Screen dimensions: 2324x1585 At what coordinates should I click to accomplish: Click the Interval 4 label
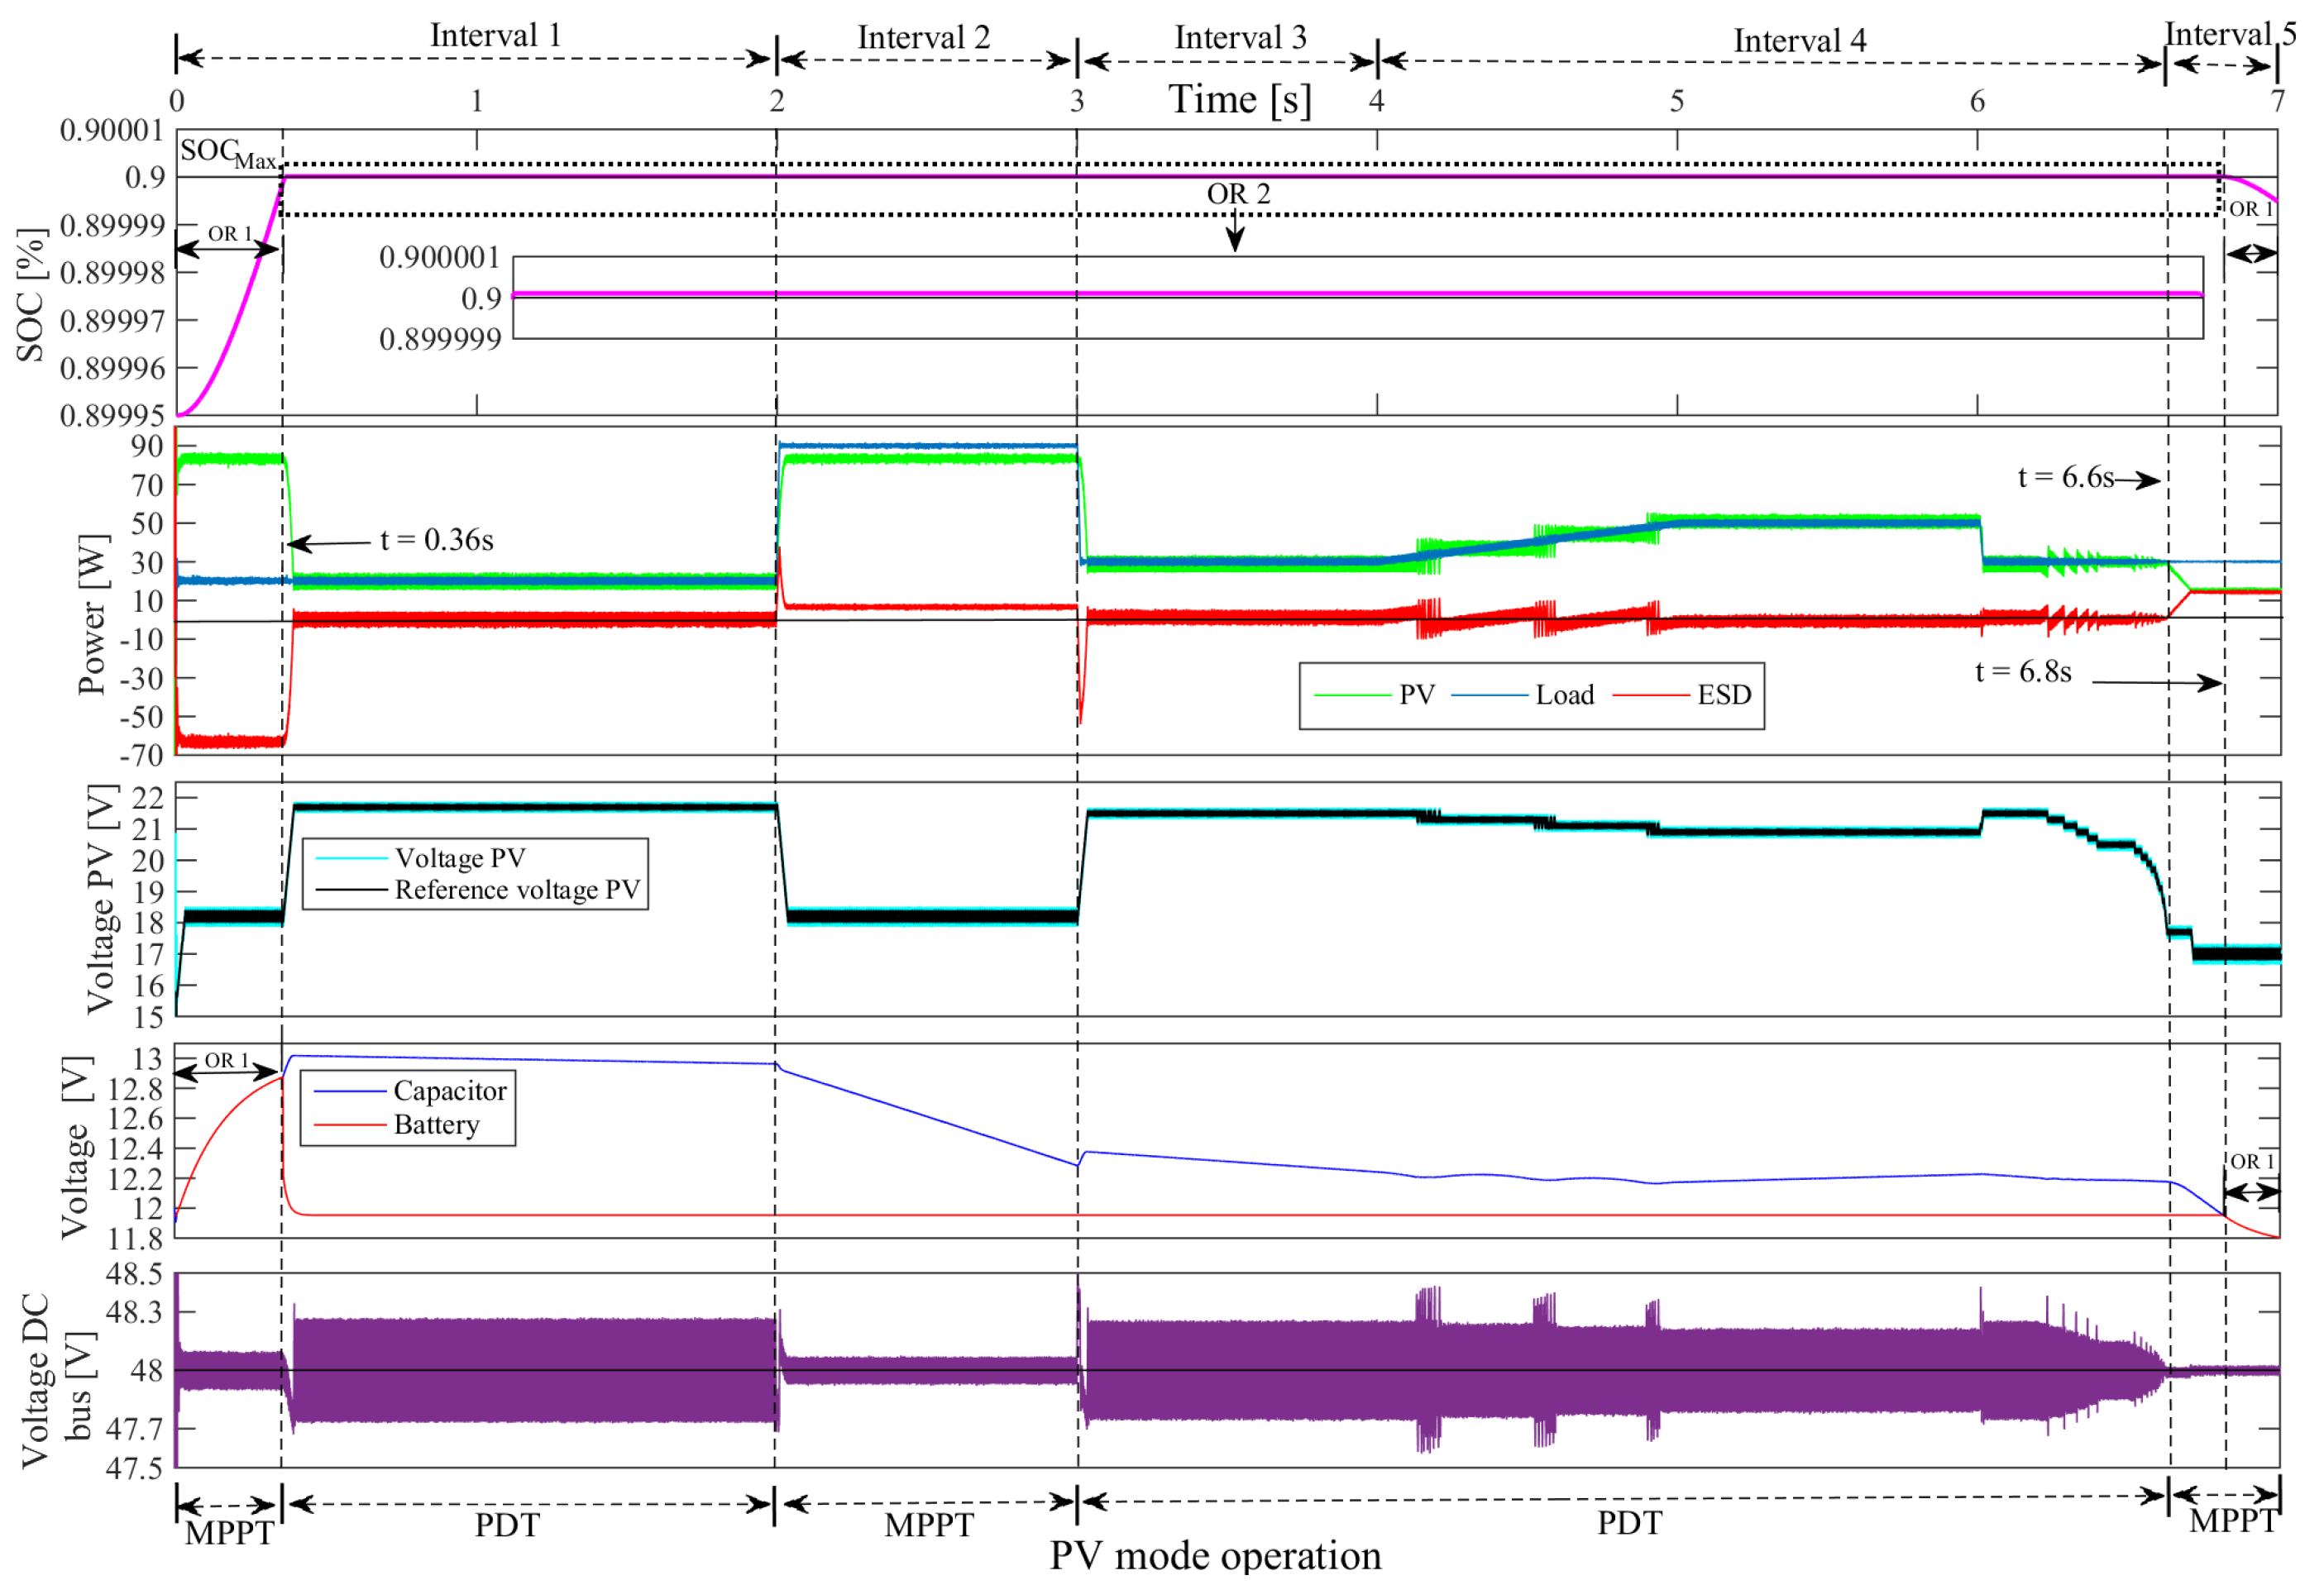tap(1800, 41)
